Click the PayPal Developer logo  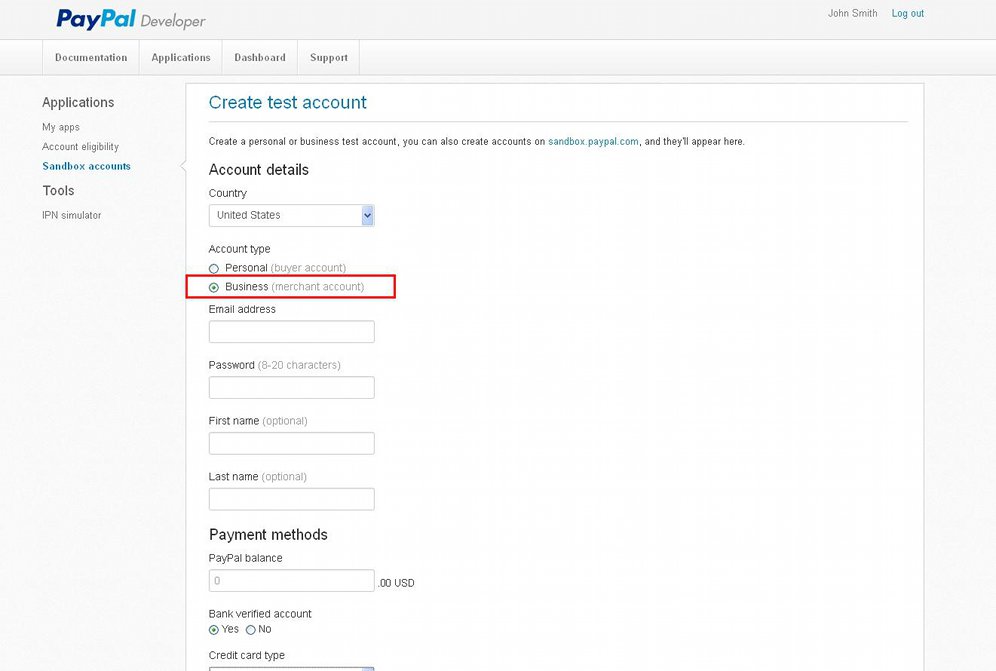click(x=131, y=19)
